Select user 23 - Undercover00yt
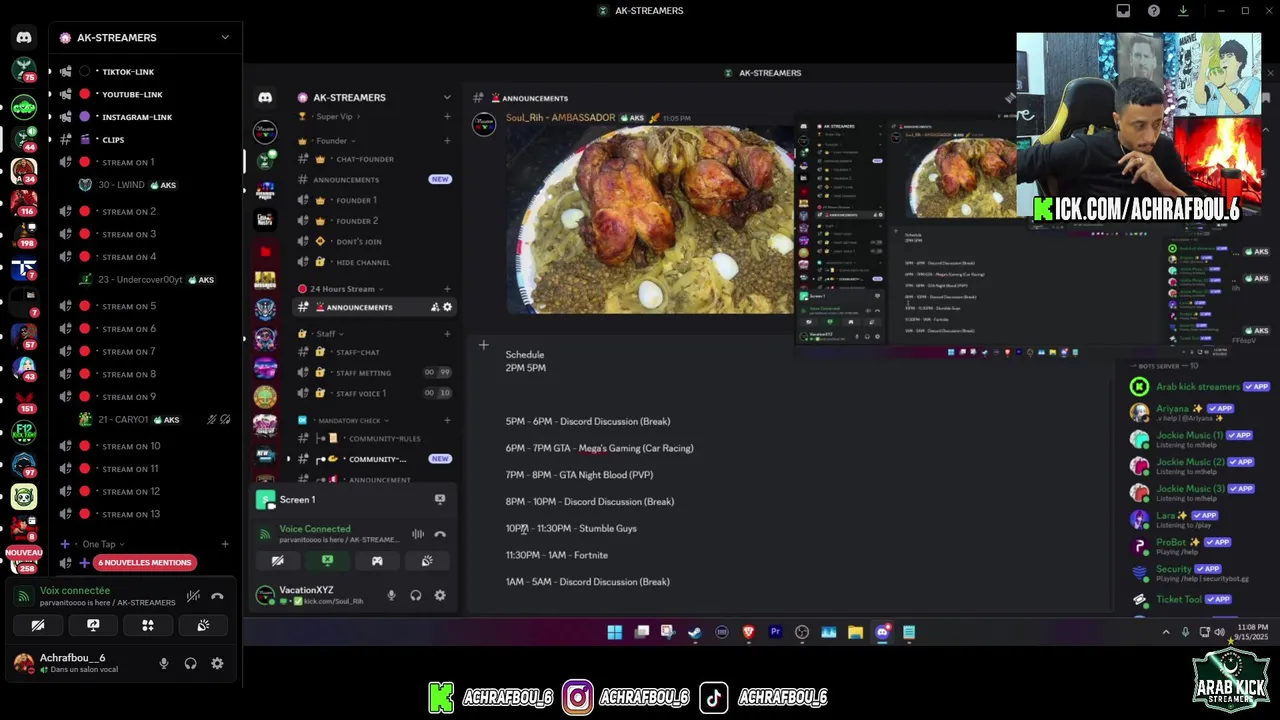 pyautogui.click(x=145, y=280)
